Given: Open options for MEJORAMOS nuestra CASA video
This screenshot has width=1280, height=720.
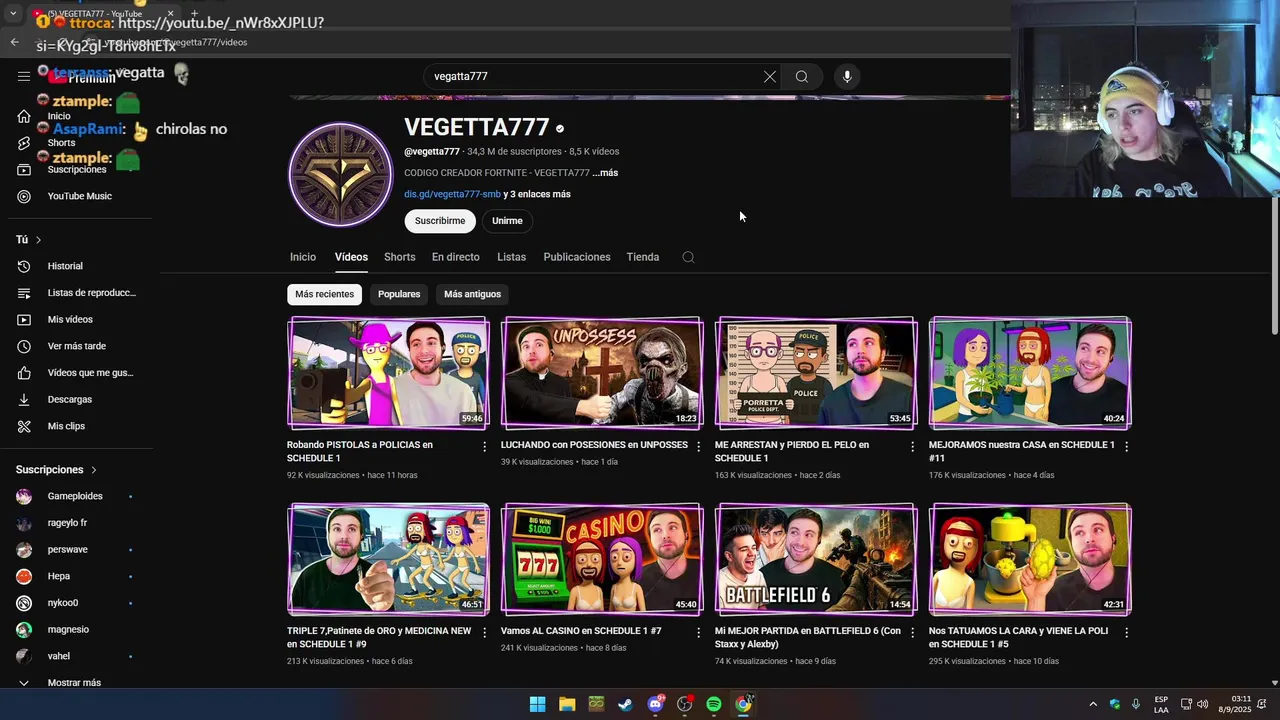Looking at the screenshot, I should [1126, 446].
